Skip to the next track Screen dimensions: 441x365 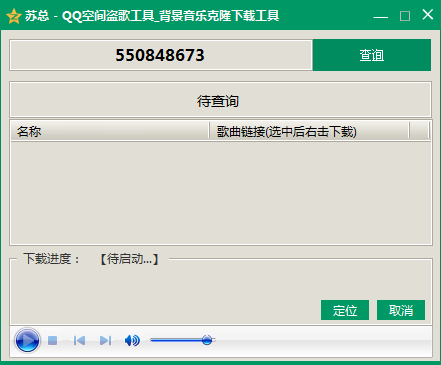105,340
